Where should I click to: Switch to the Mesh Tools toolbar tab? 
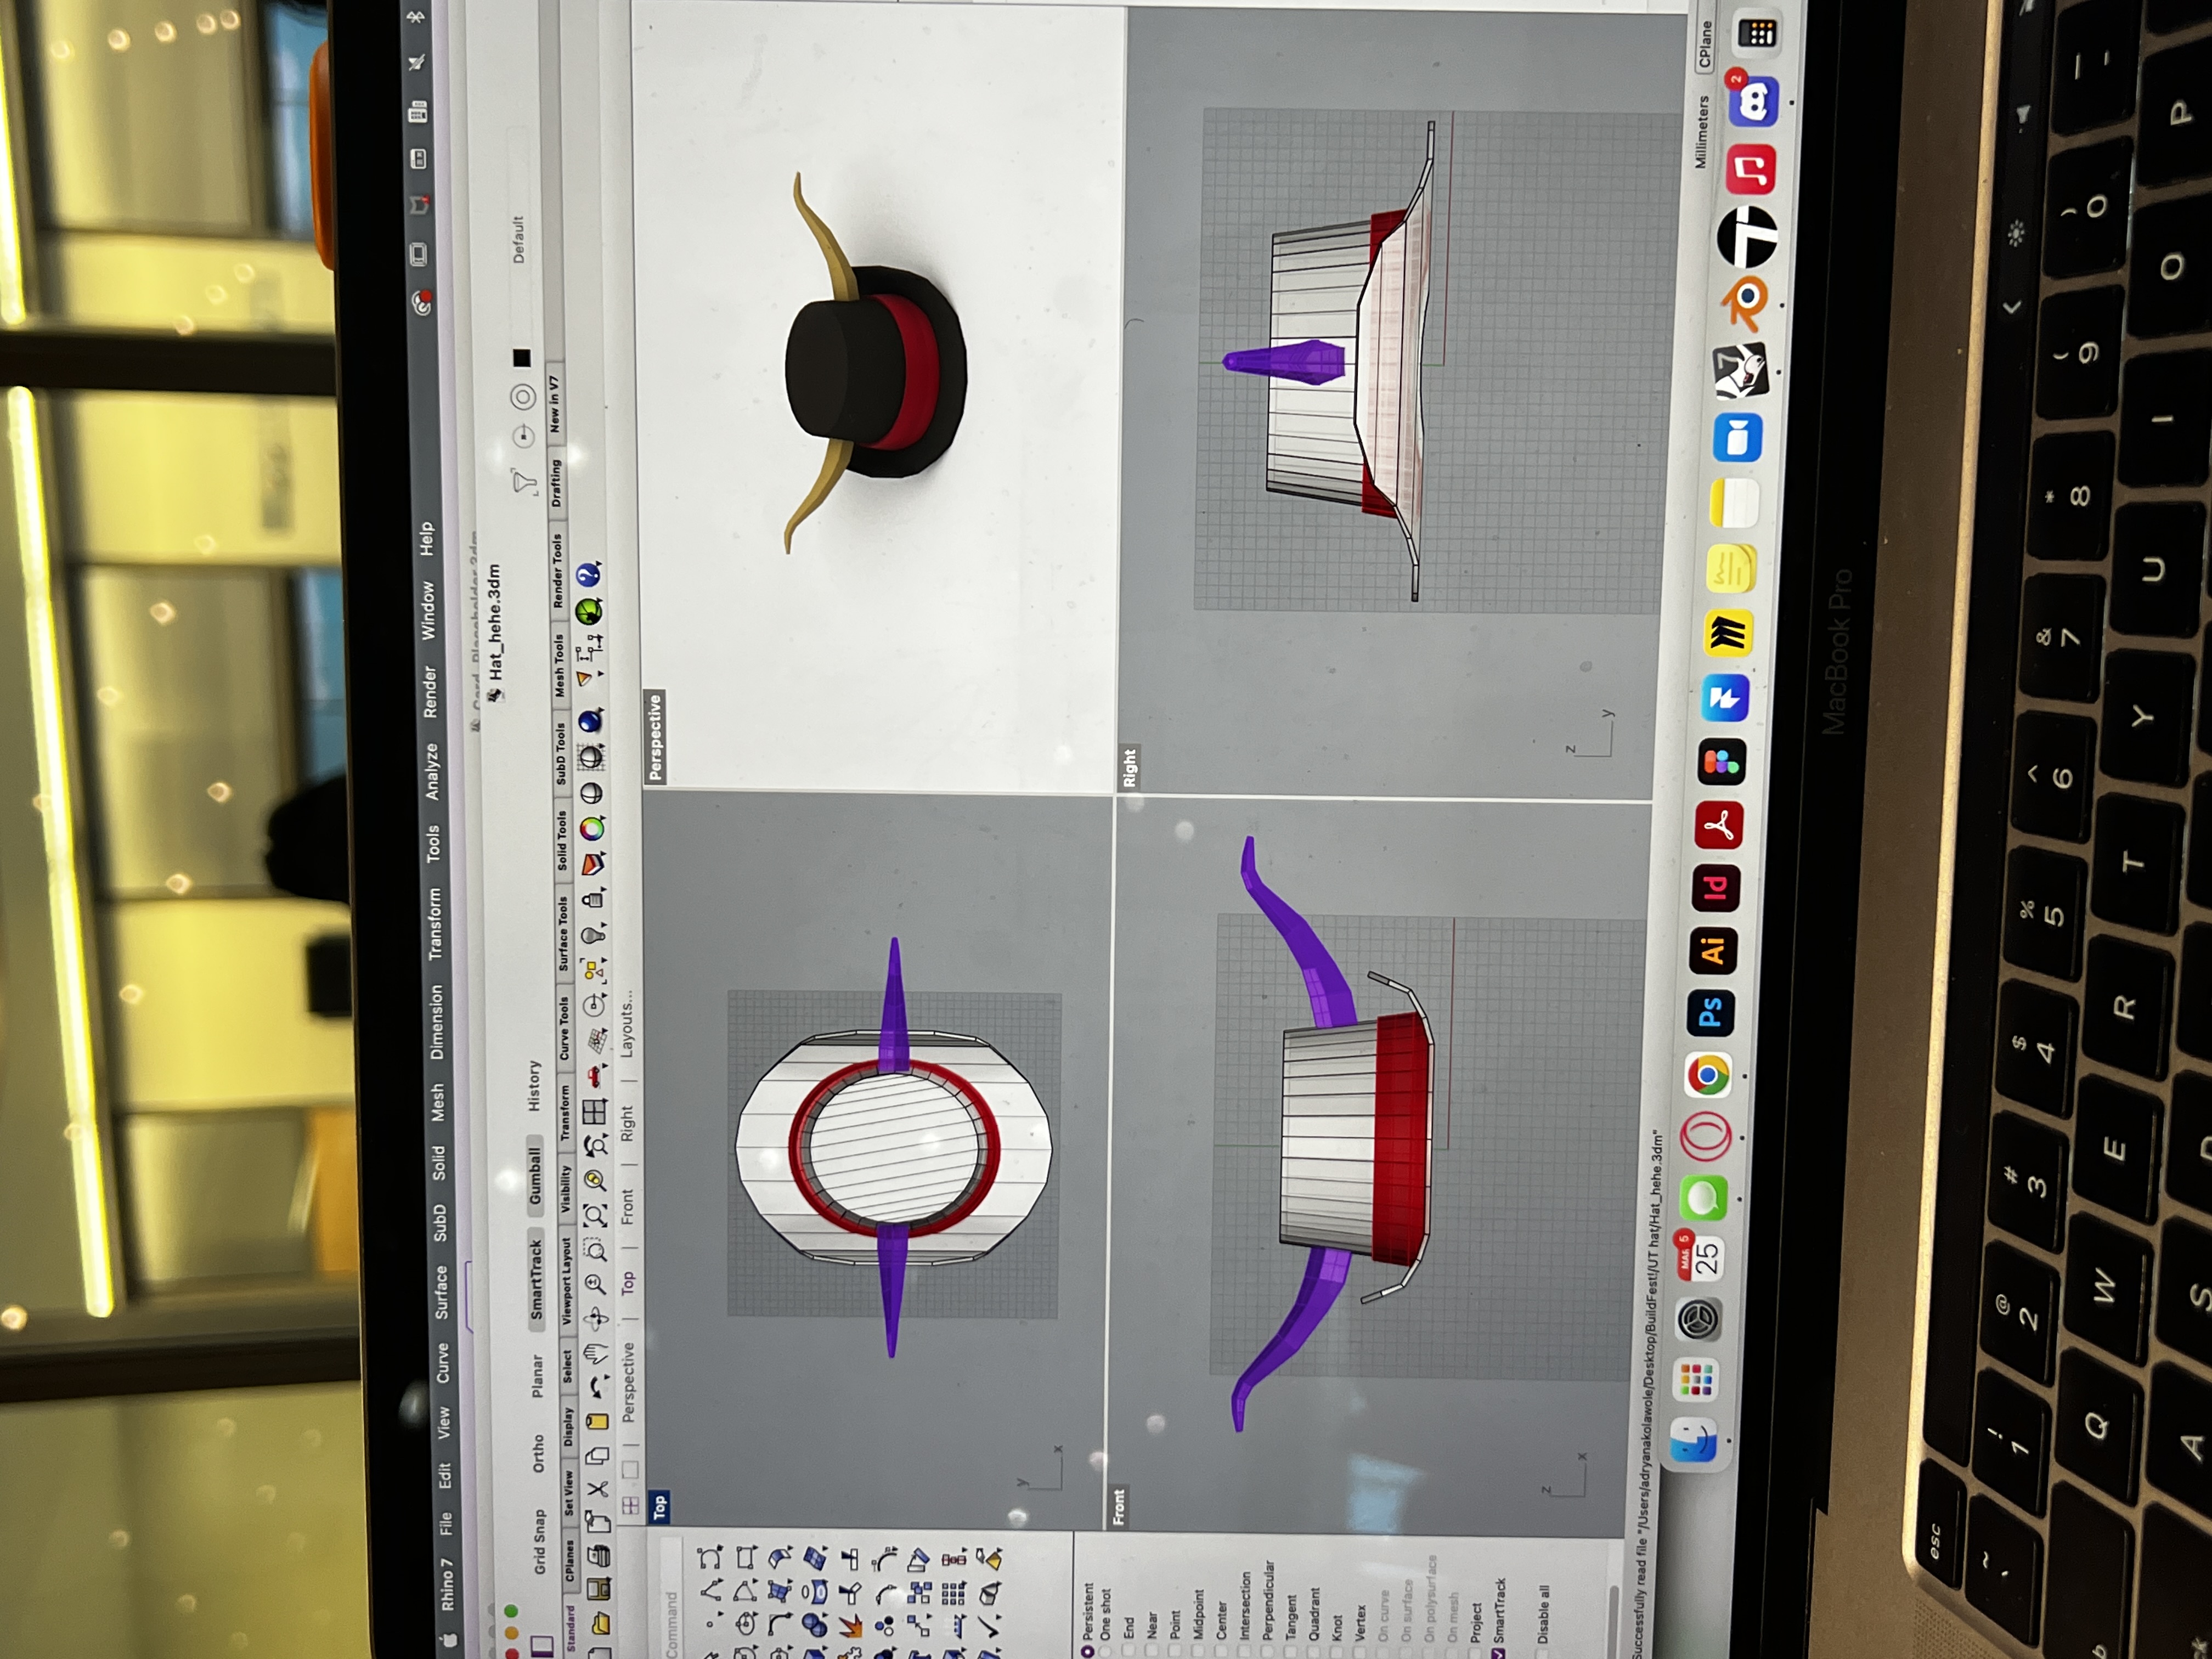click(x=560, y=665)
